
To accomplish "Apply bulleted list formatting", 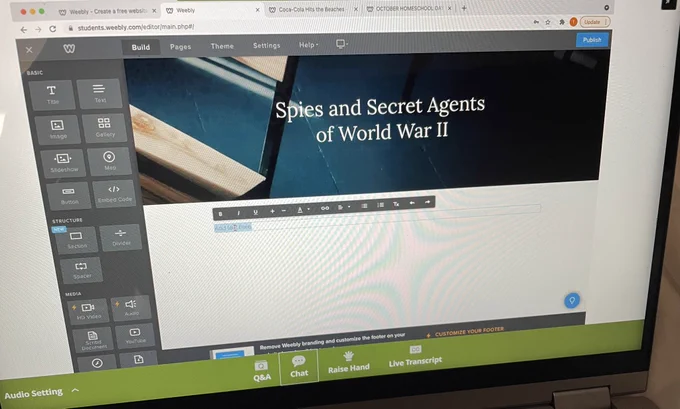I will (x=364, y=206).
